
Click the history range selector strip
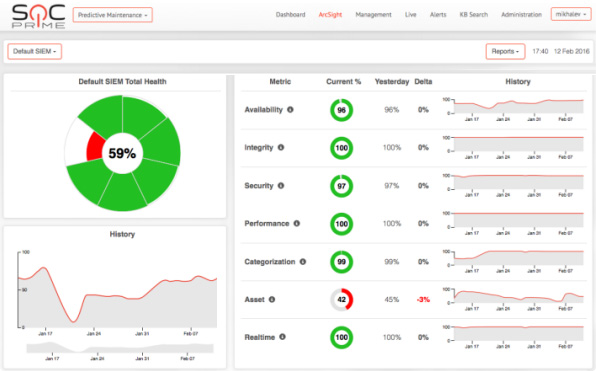(120, 347)
